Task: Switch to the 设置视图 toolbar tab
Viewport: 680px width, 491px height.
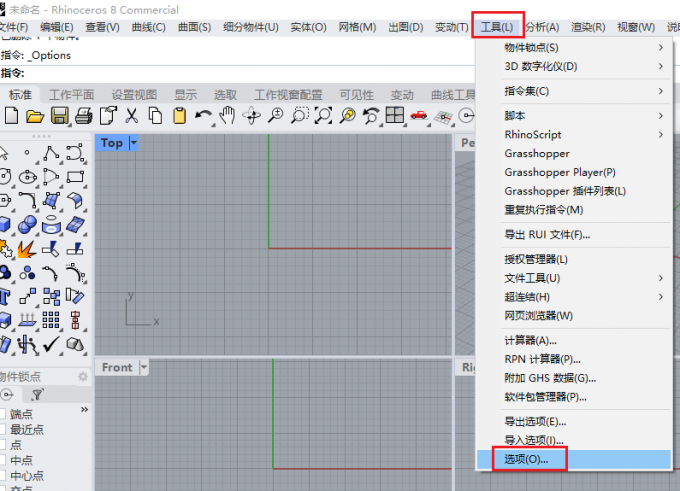Action: [x=134, y=95]
